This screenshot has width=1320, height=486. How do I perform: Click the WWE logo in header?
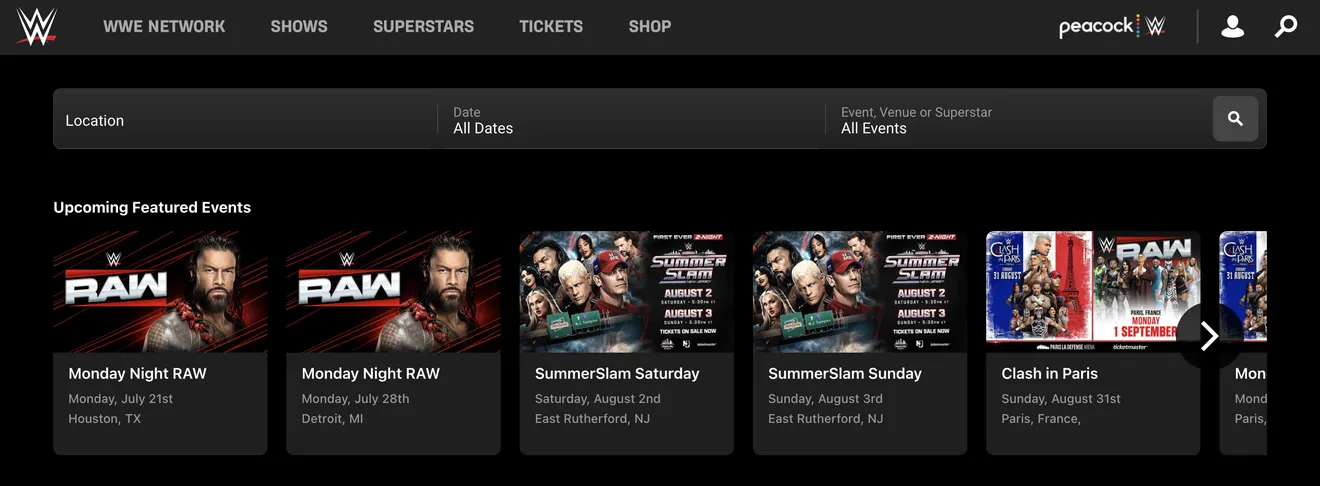(36, 27)
